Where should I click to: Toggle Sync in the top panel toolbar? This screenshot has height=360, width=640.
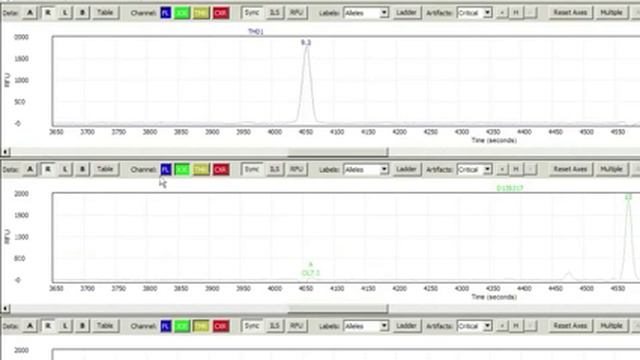tap(252, 13)
